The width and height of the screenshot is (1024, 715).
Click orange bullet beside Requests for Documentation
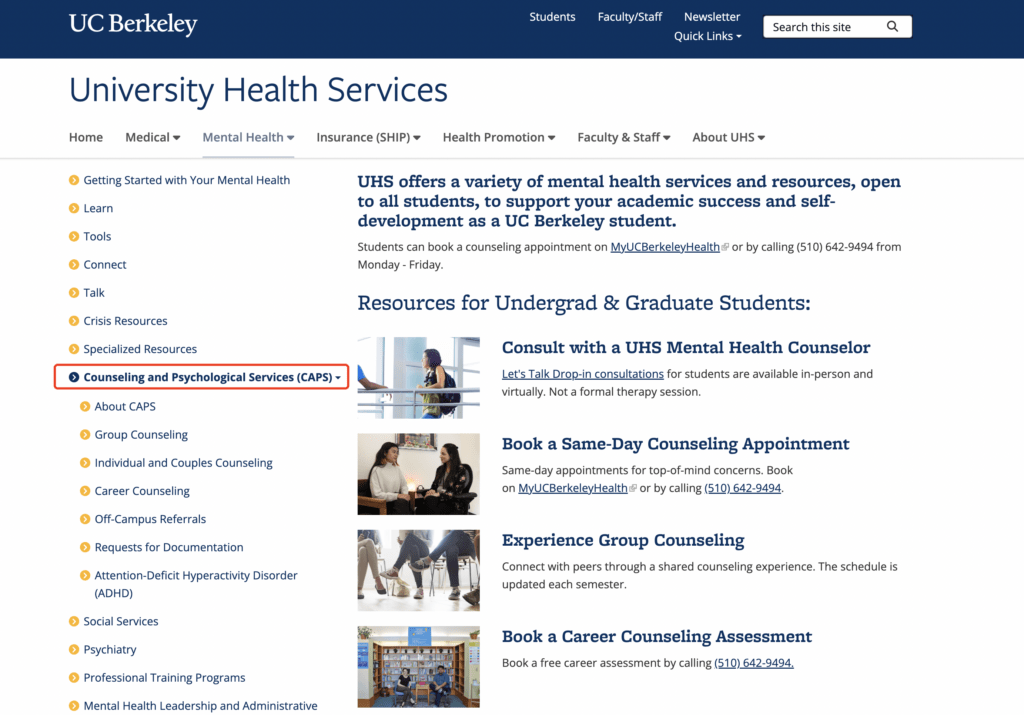point(85,547)
